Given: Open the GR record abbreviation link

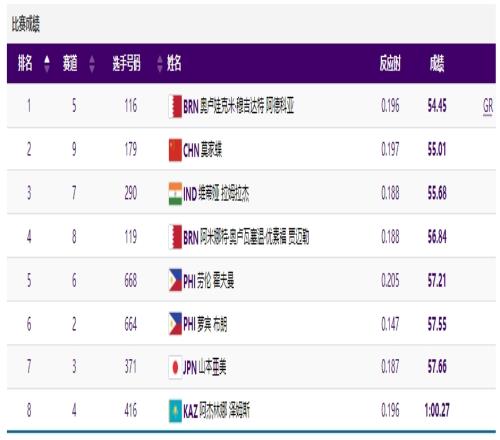Looking at the screenshot, I should (488, 107).
